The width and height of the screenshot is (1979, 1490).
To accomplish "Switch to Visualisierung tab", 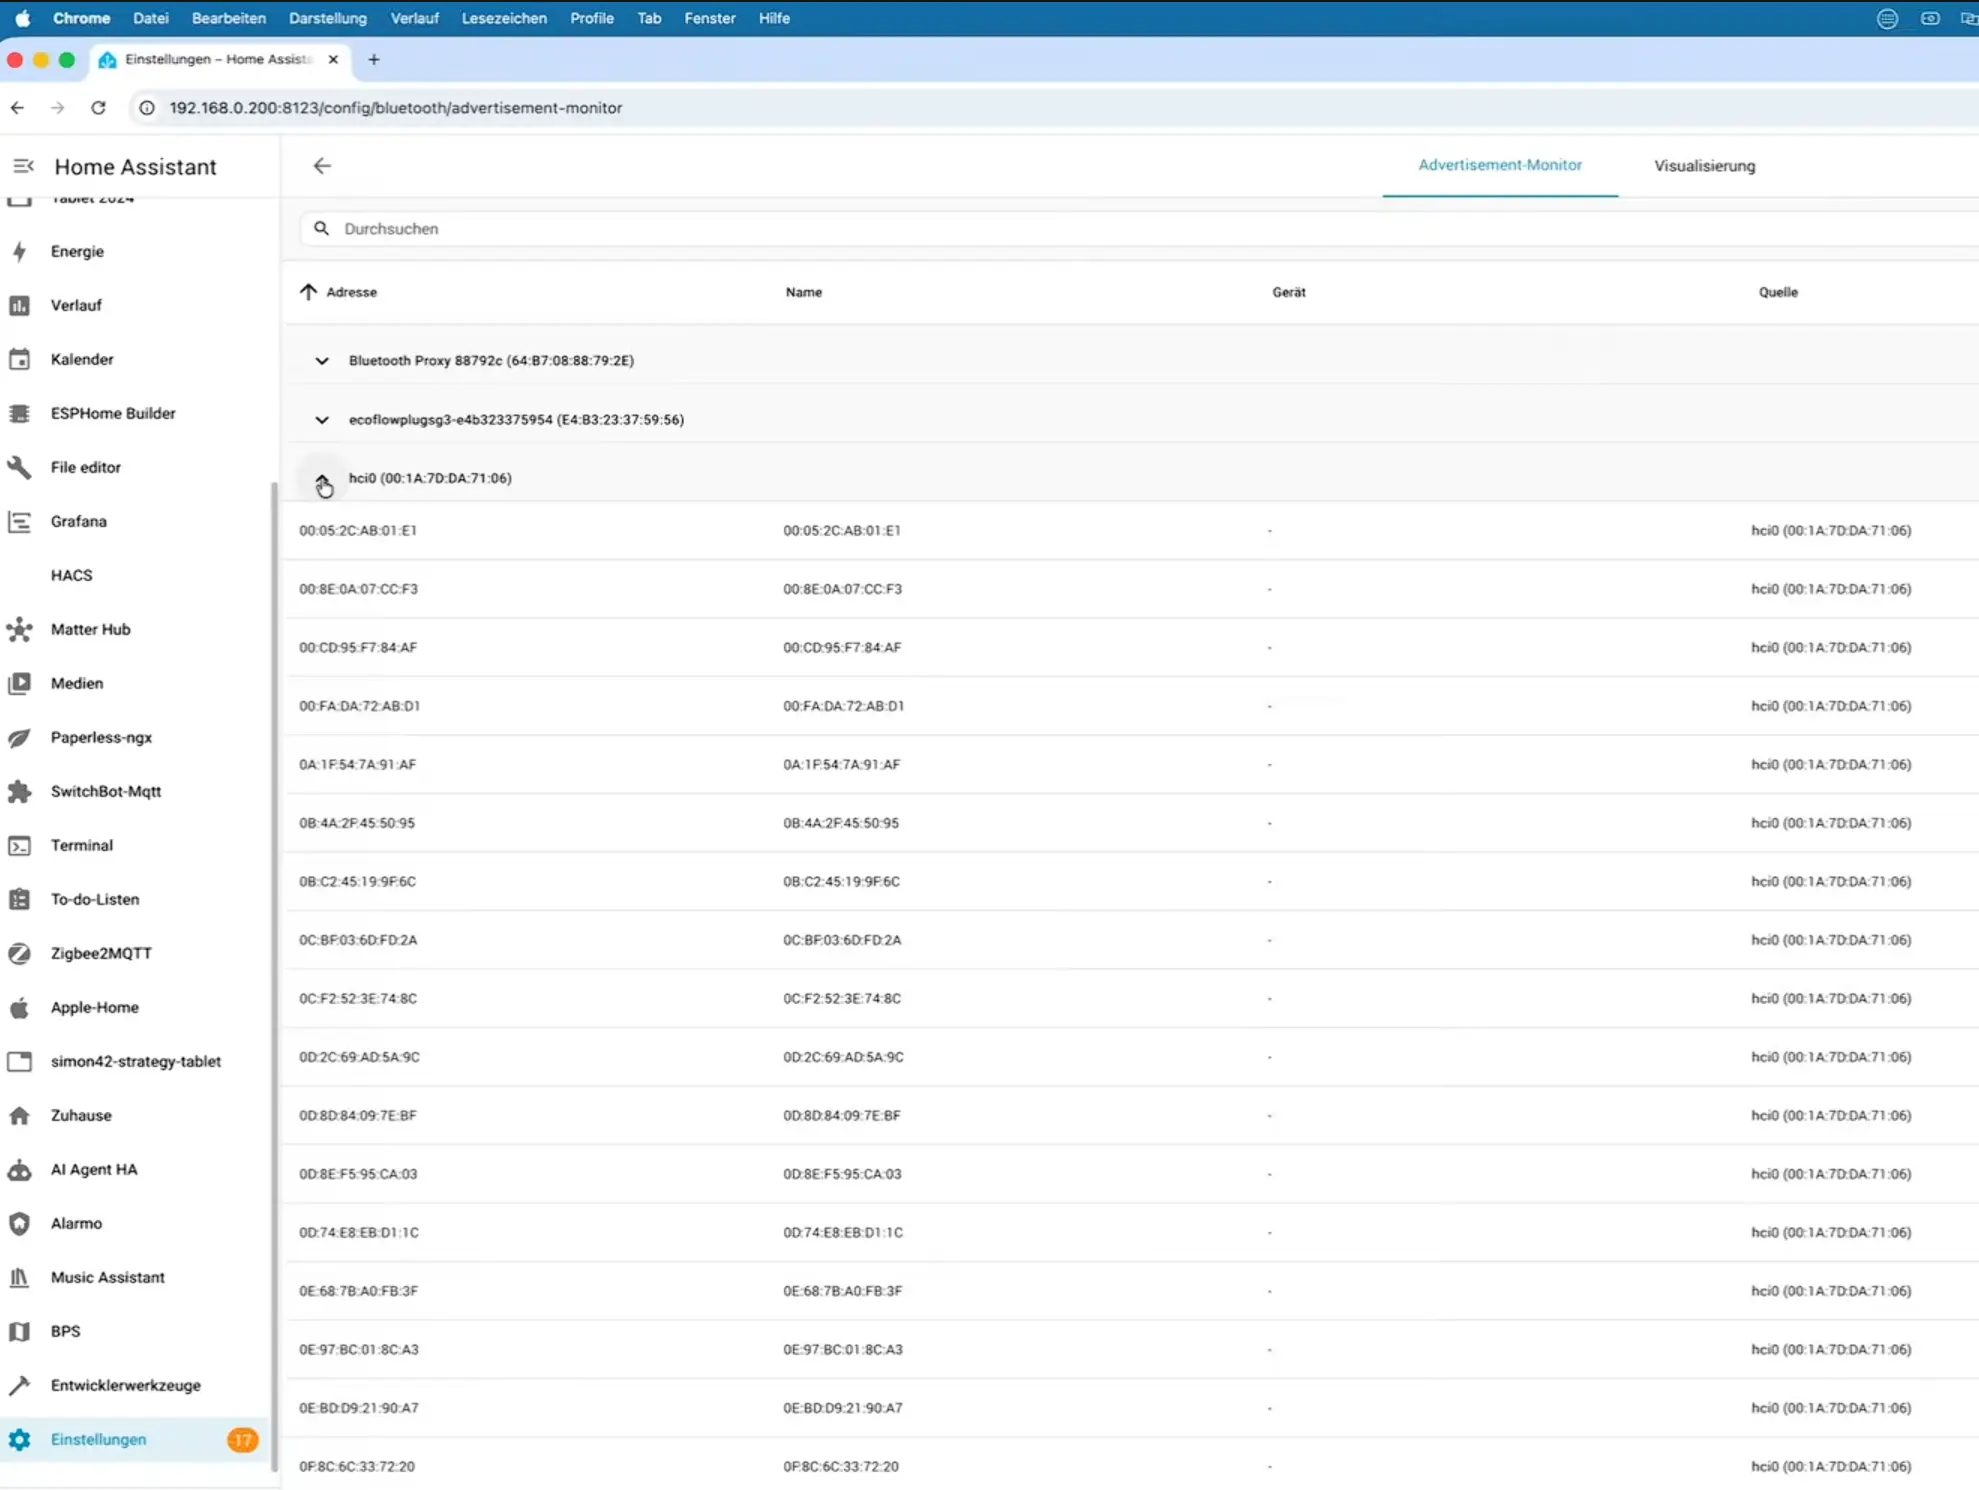I will tap(1704, 166).
